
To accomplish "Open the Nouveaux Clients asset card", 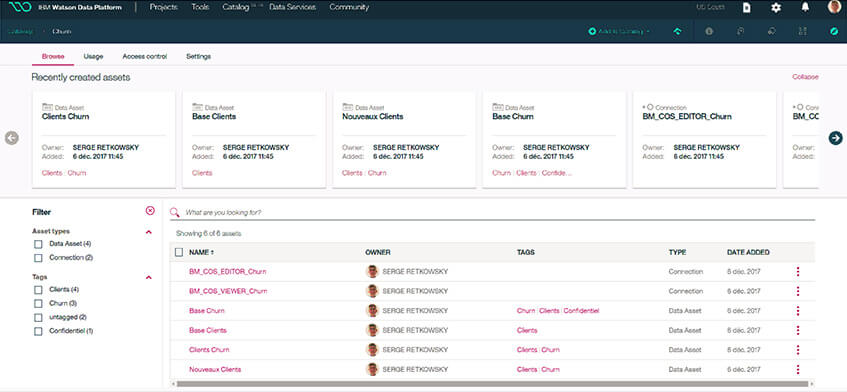I will click(404, 139).
